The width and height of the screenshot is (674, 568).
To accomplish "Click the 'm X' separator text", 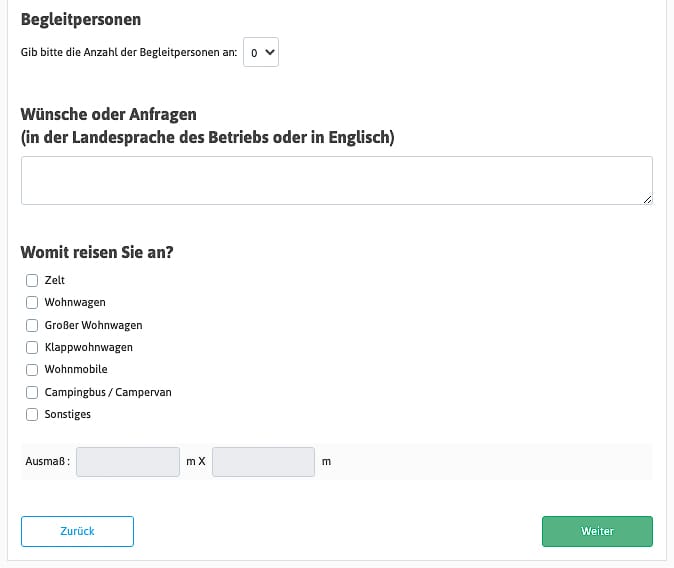I will 196,462.
